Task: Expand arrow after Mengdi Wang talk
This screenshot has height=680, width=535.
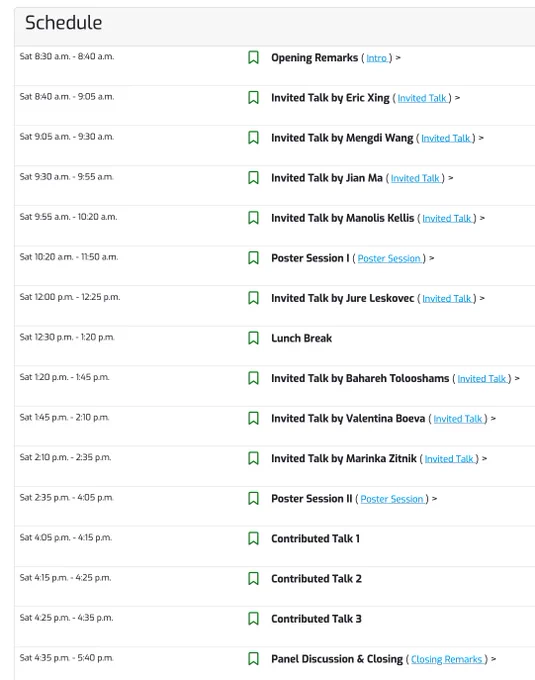Action: pyautogui.click(x=481, y=138)
